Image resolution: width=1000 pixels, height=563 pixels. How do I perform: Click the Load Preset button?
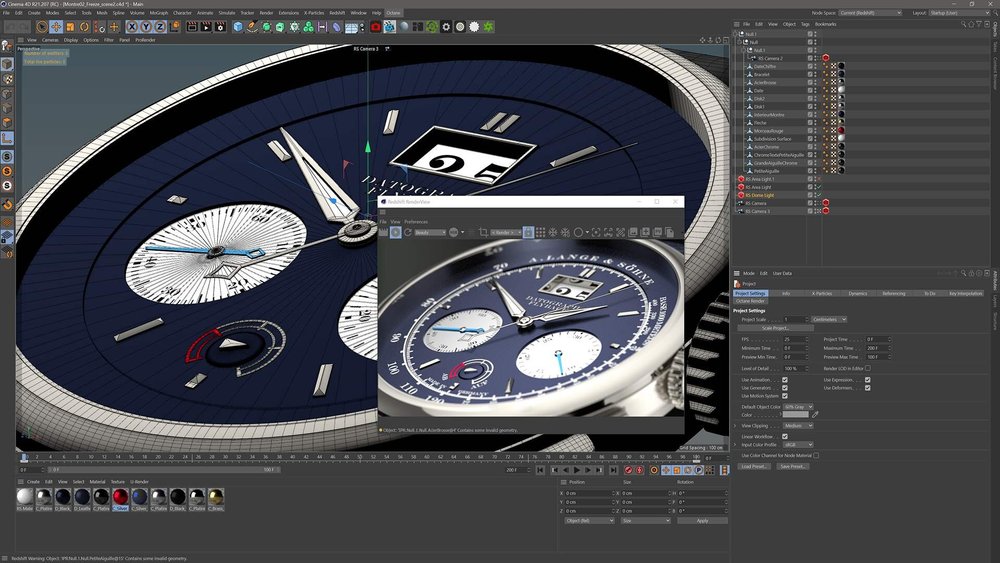pos(755,466)
